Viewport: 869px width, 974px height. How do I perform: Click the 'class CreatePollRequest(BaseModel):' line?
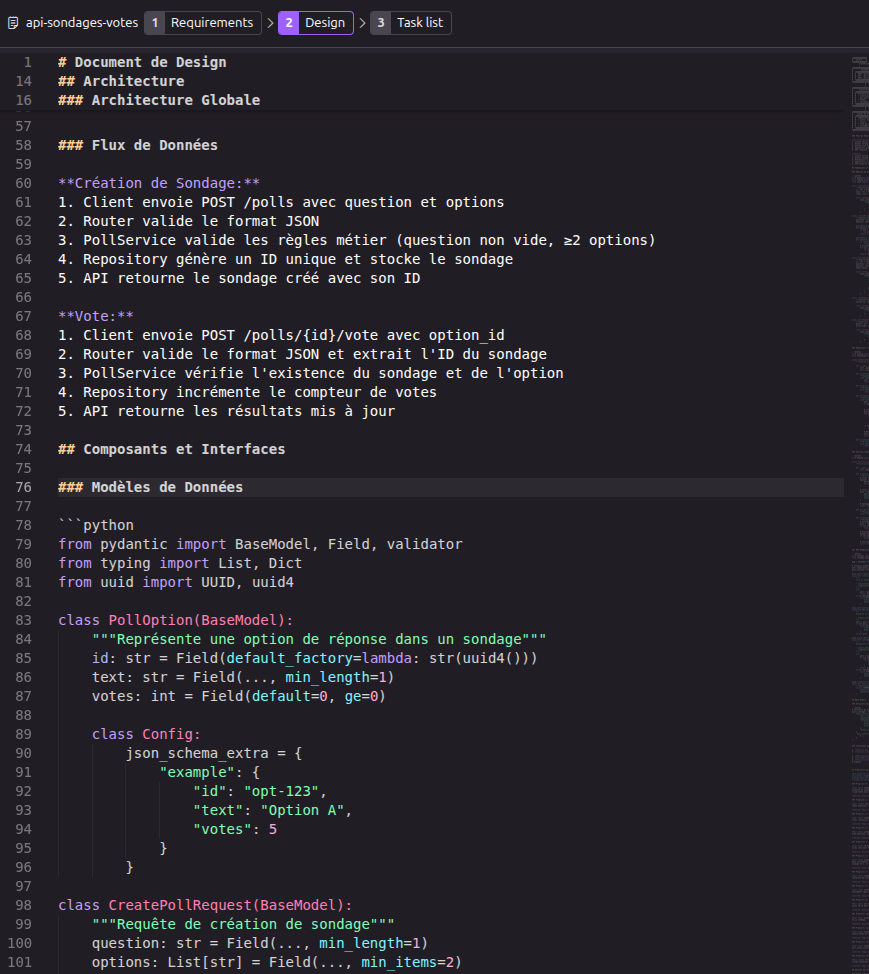205,906
